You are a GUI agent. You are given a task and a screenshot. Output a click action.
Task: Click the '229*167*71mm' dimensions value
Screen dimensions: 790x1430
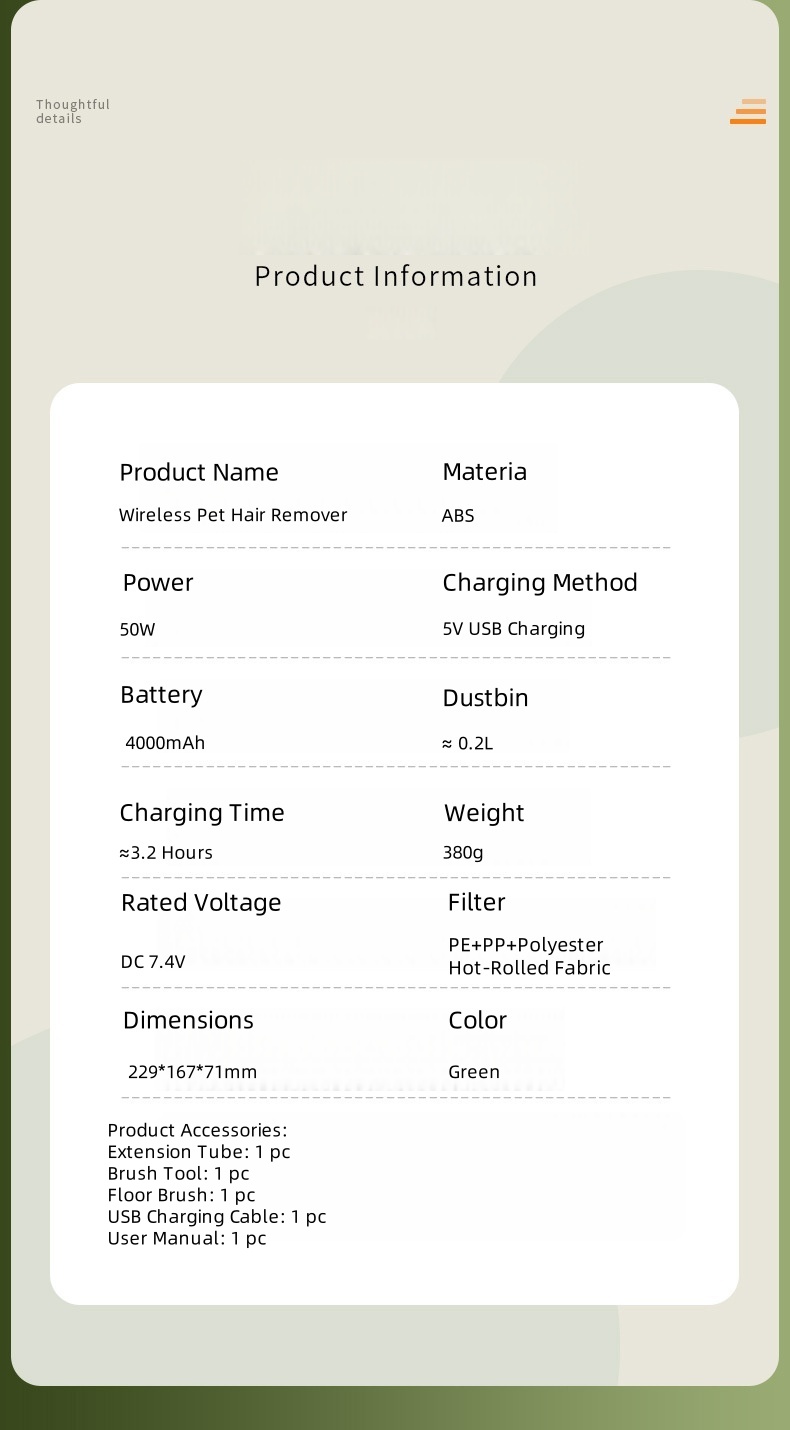(x=192, y=1072)
